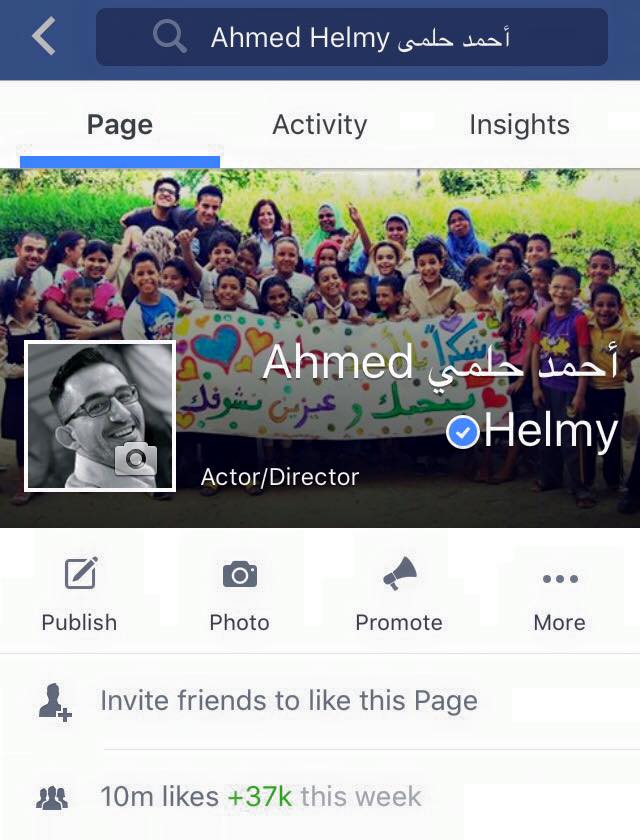Screen dimensions: 640x840
Task: Tap the blue verified badge
Action: (462, 432)
